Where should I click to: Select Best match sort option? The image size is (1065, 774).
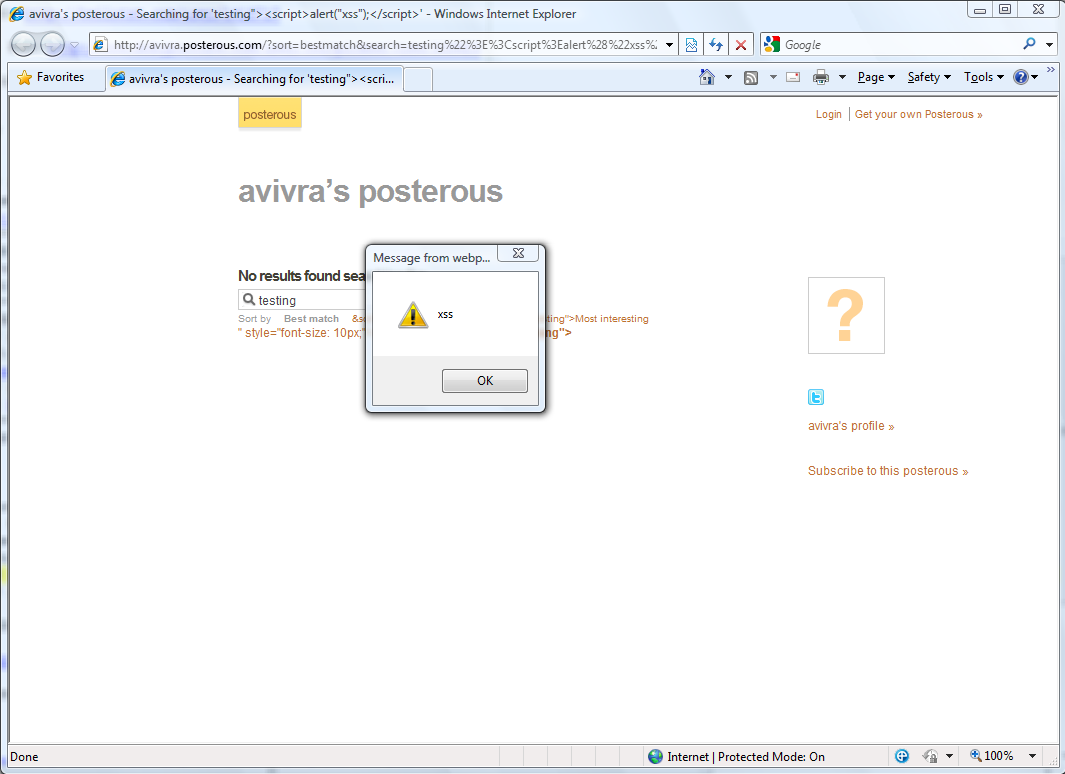(311, 318)
